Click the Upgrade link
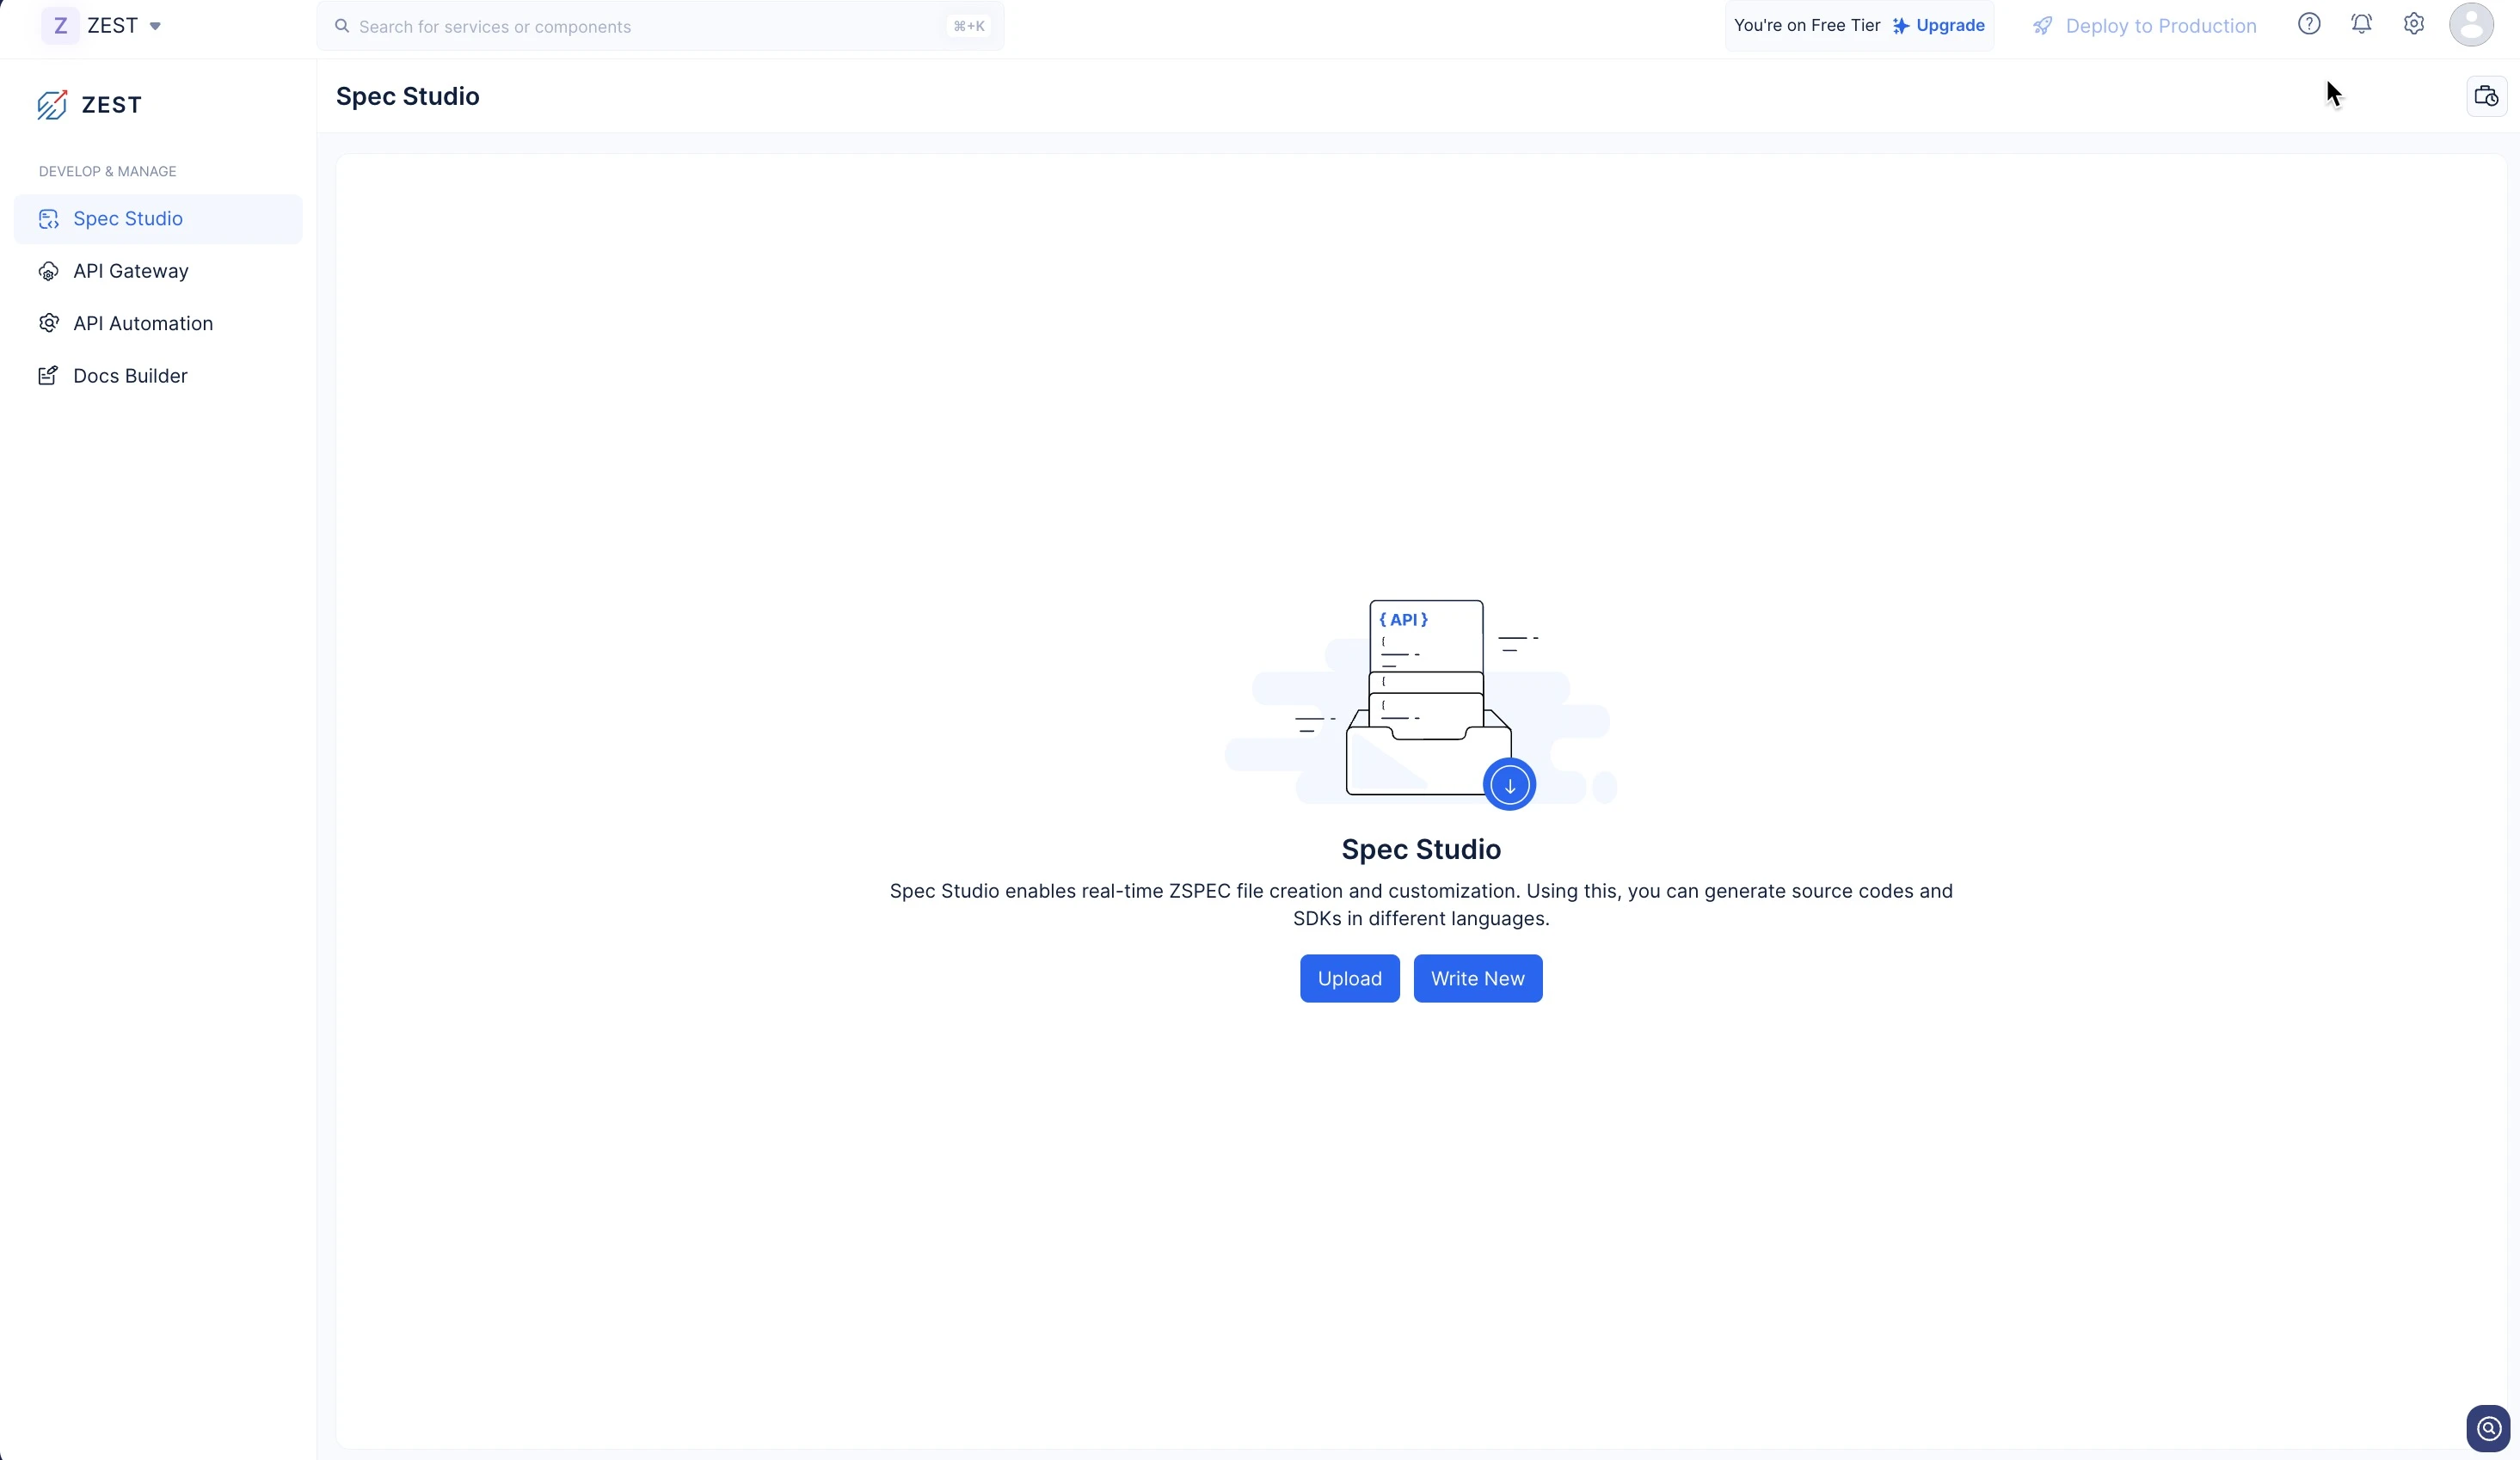2520x1460 pixels. click(1949, 26)
